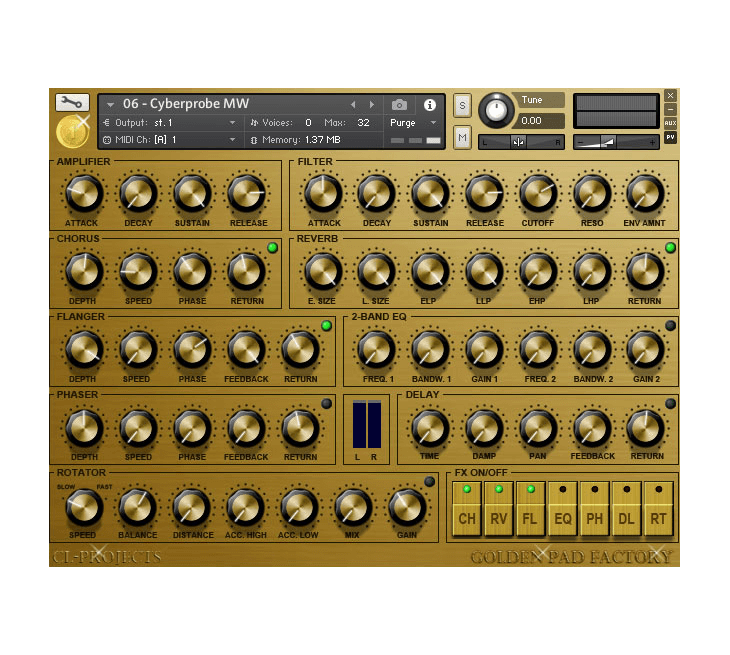Image resolution: width=730 pixels, height=655 pixels.
Task: Click the golden coin logo icon
Action: [x=72, y=131]
